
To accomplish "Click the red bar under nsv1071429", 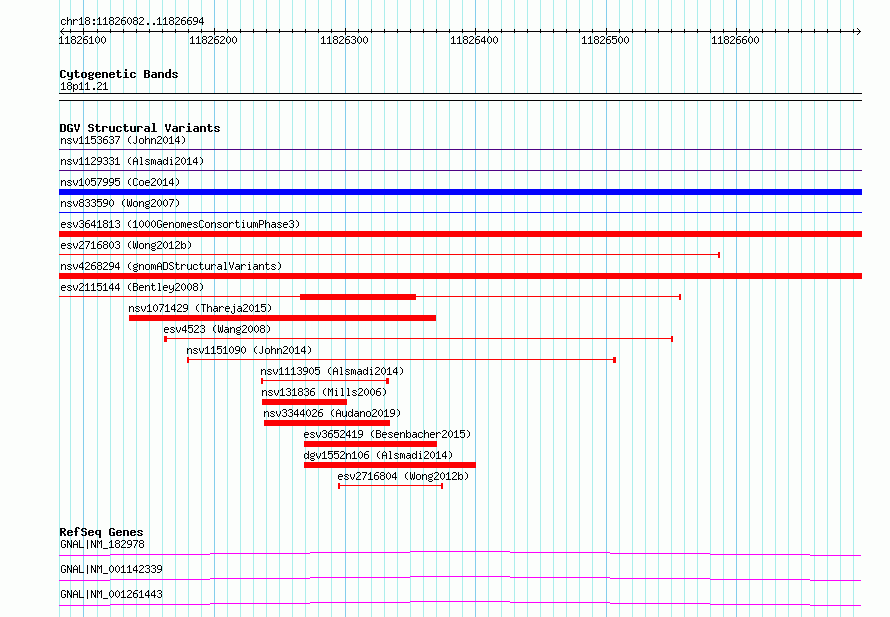I will pos(282,318).
